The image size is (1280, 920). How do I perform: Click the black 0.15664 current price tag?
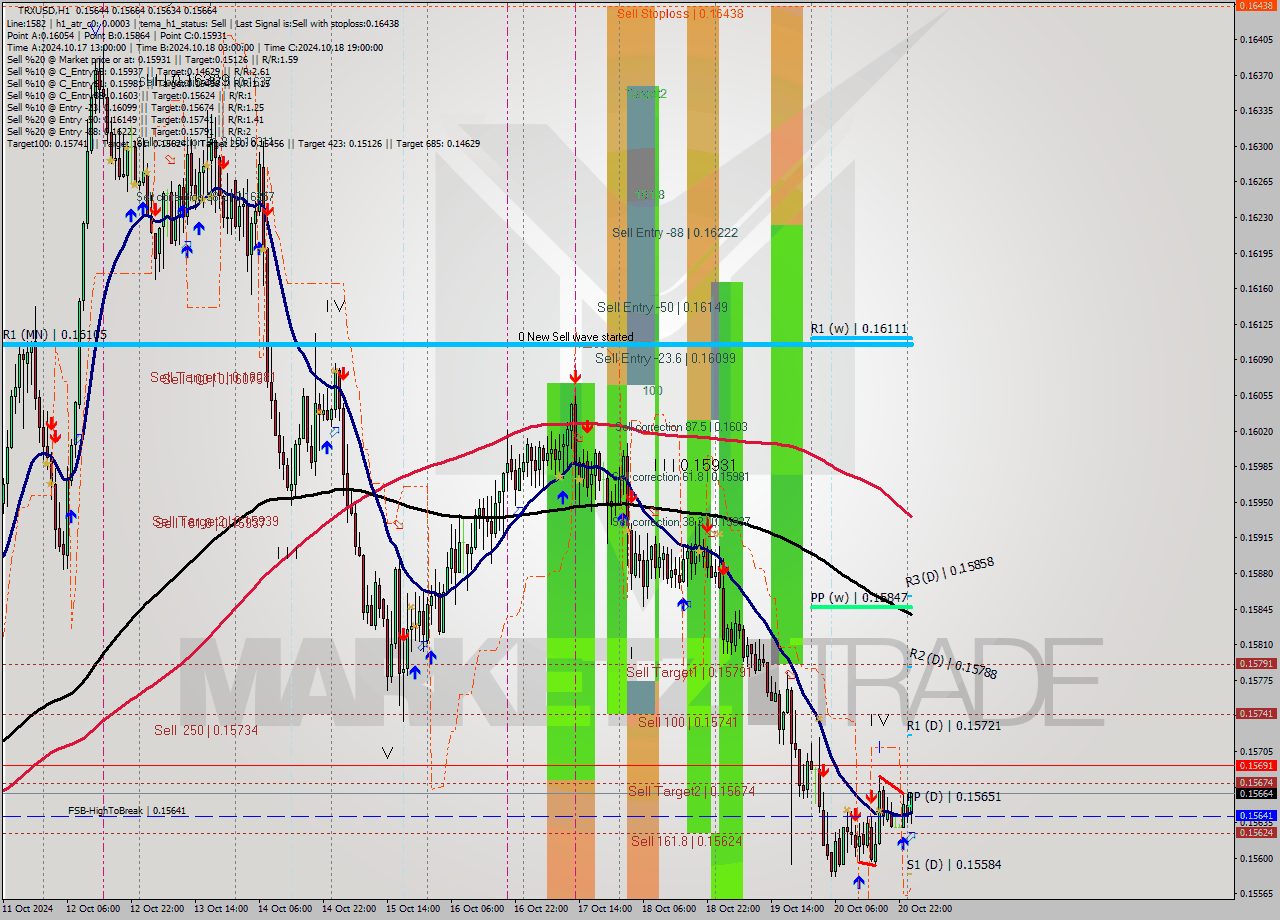[x=1256, y=793]
